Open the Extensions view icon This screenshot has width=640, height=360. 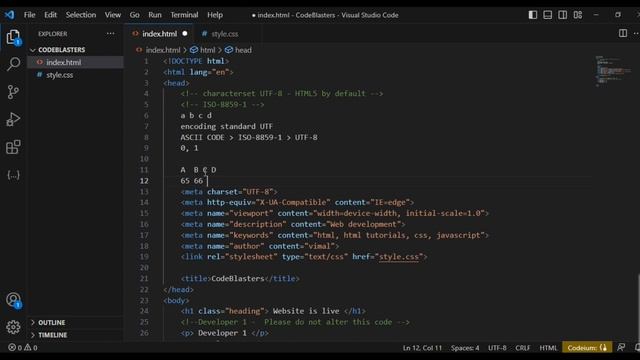coord(13,147)
